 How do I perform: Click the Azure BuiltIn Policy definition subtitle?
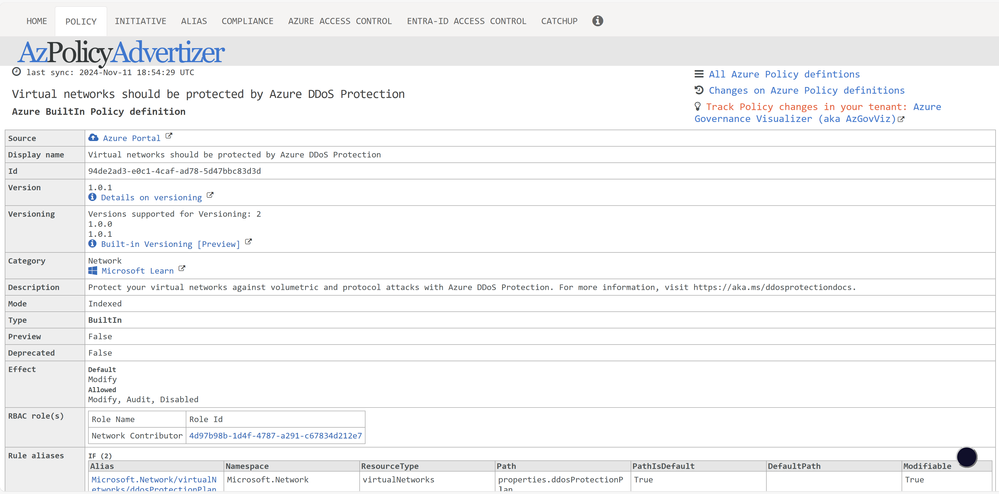[x=99, y=112]
